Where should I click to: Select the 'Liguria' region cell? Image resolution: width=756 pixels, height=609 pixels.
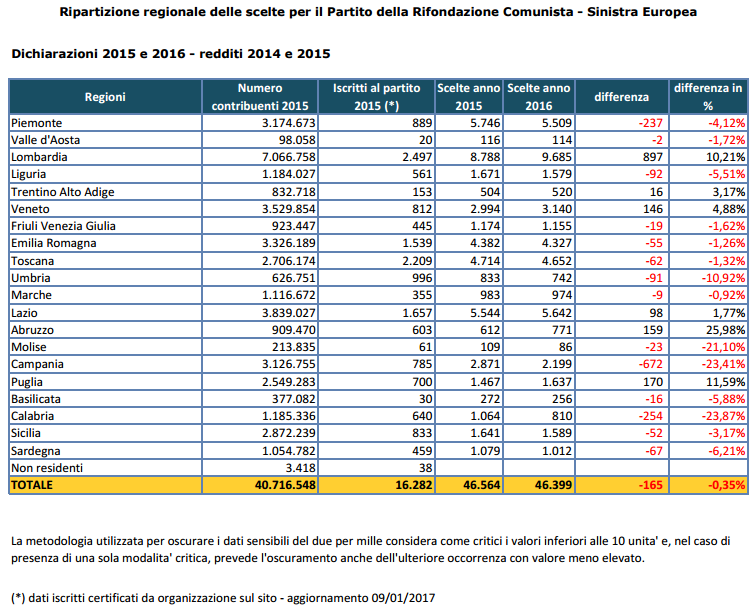click(x=105, y=174)
